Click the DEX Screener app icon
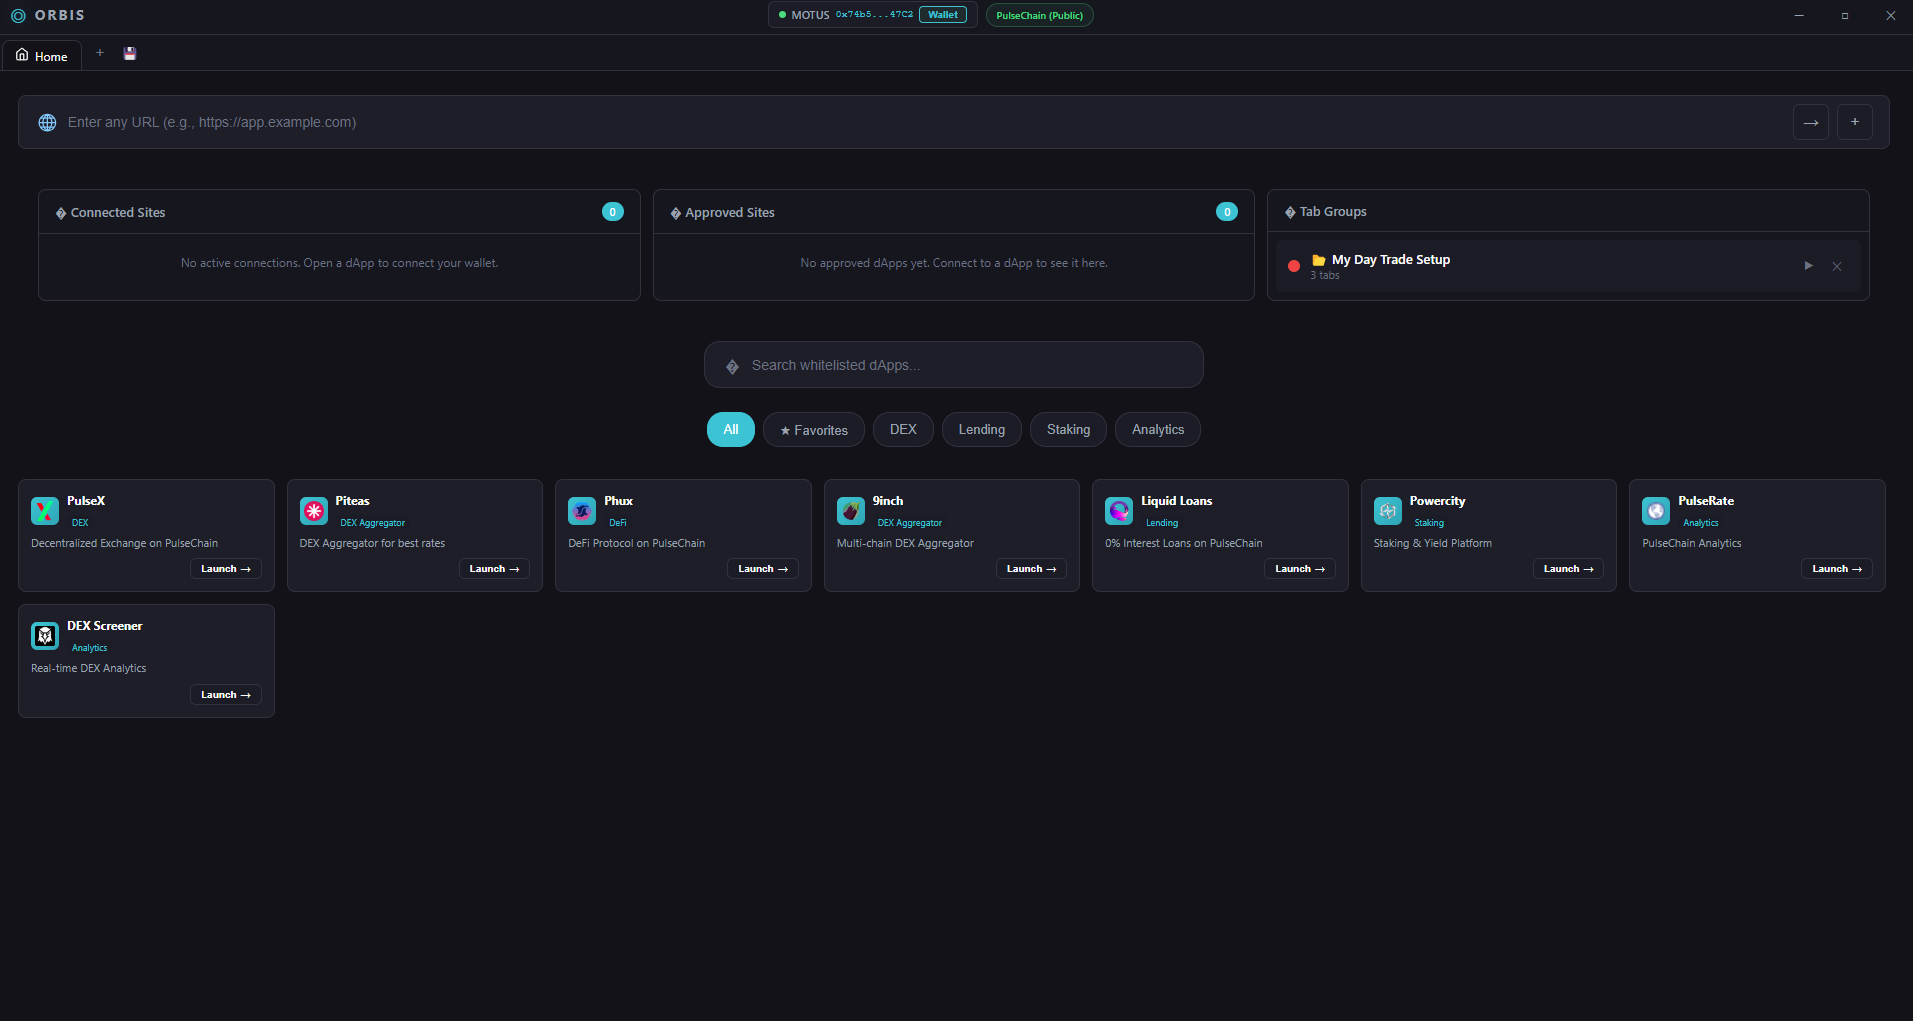The image size is (1913, 1021). point(45,636)
